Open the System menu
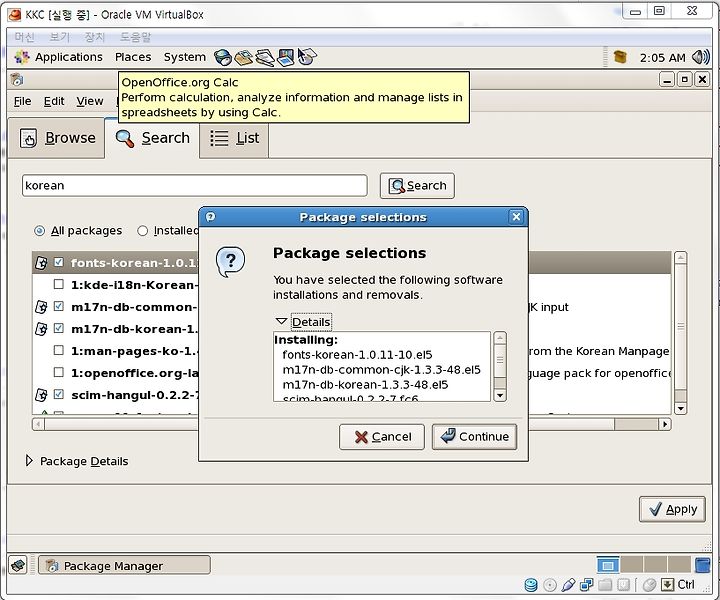Screen dimensions: 720x600 [x=185, y=57]
